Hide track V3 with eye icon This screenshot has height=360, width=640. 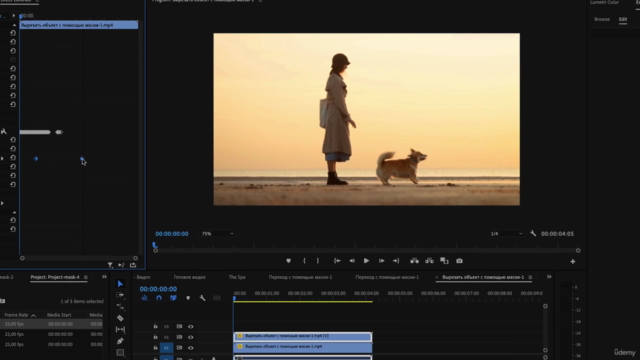(x=191, y=327)
